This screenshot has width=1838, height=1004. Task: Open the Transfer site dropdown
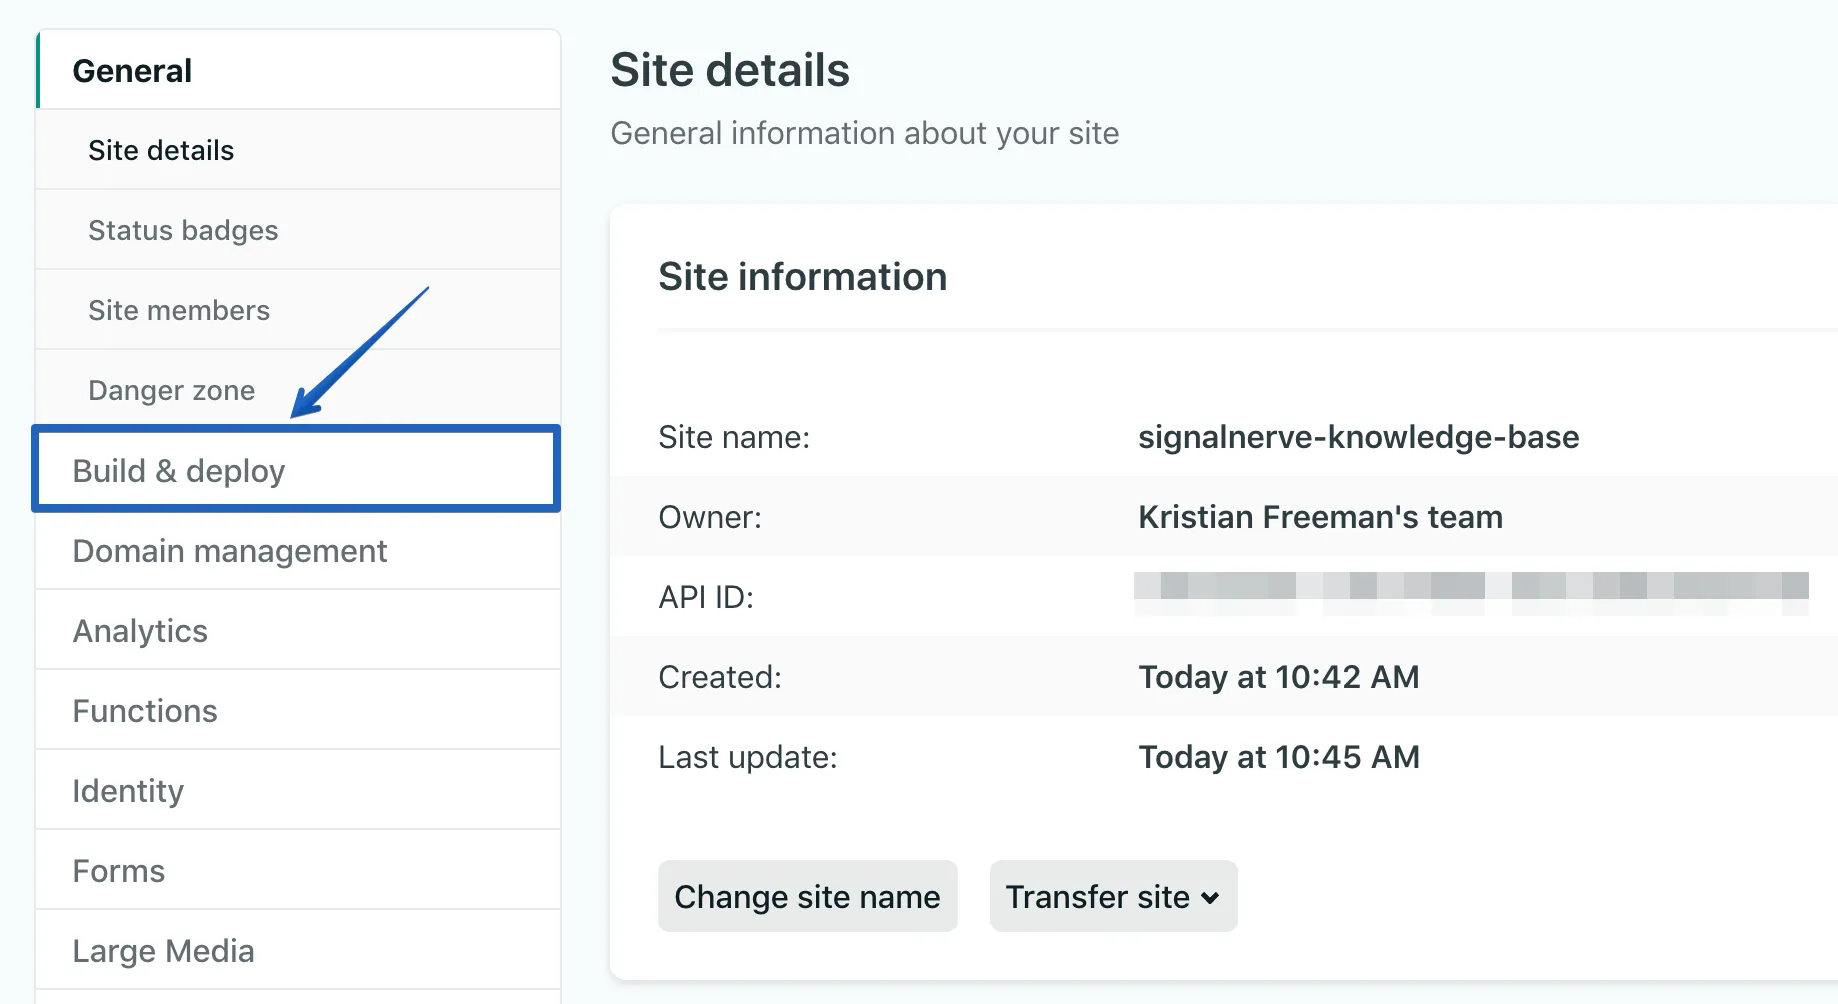click(1112, 896)
